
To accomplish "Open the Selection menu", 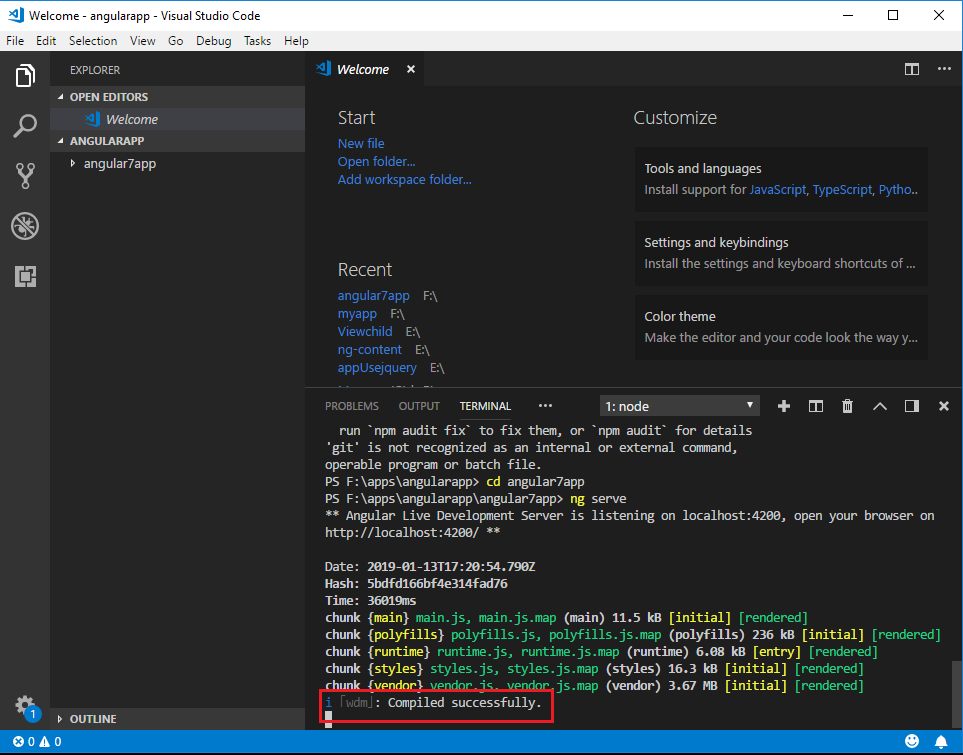I will point(93,41).
